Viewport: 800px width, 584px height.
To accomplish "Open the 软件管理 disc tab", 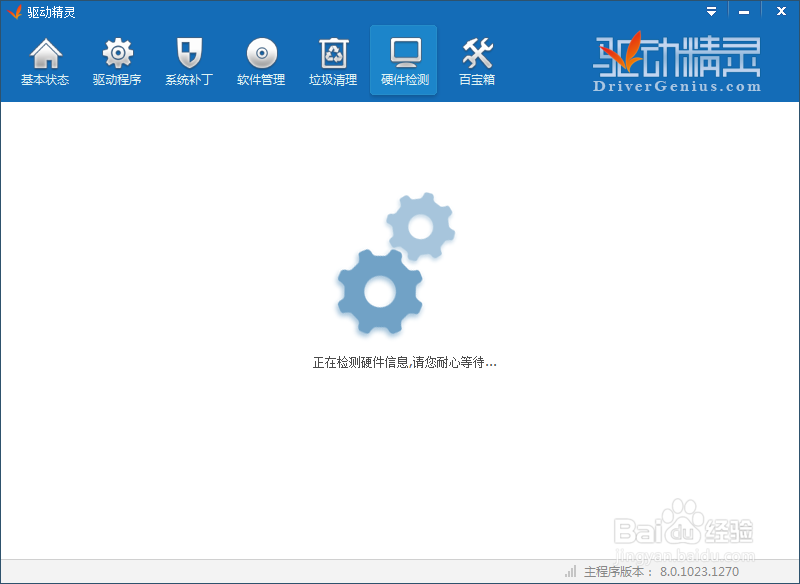I will [x=261, y=60].
